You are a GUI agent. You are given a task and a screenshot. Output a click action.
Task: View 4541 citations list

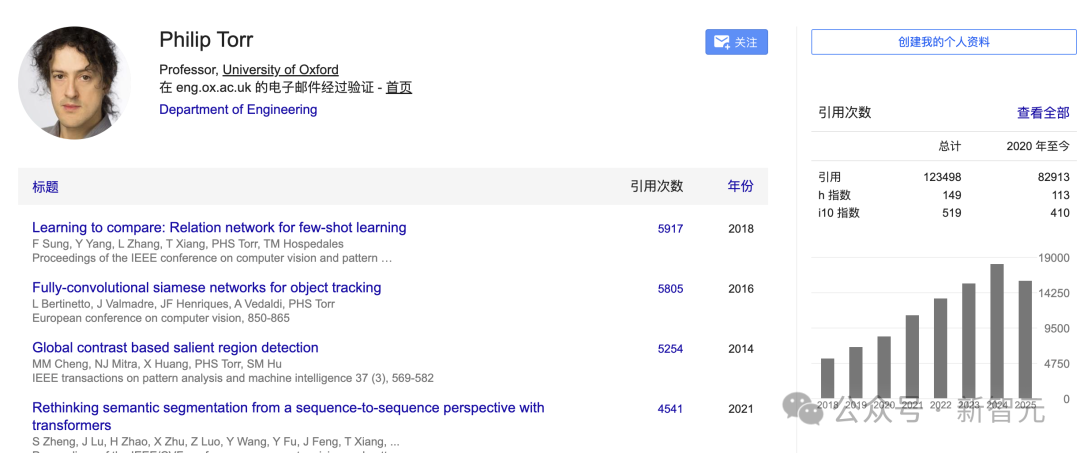click(670, 409)
